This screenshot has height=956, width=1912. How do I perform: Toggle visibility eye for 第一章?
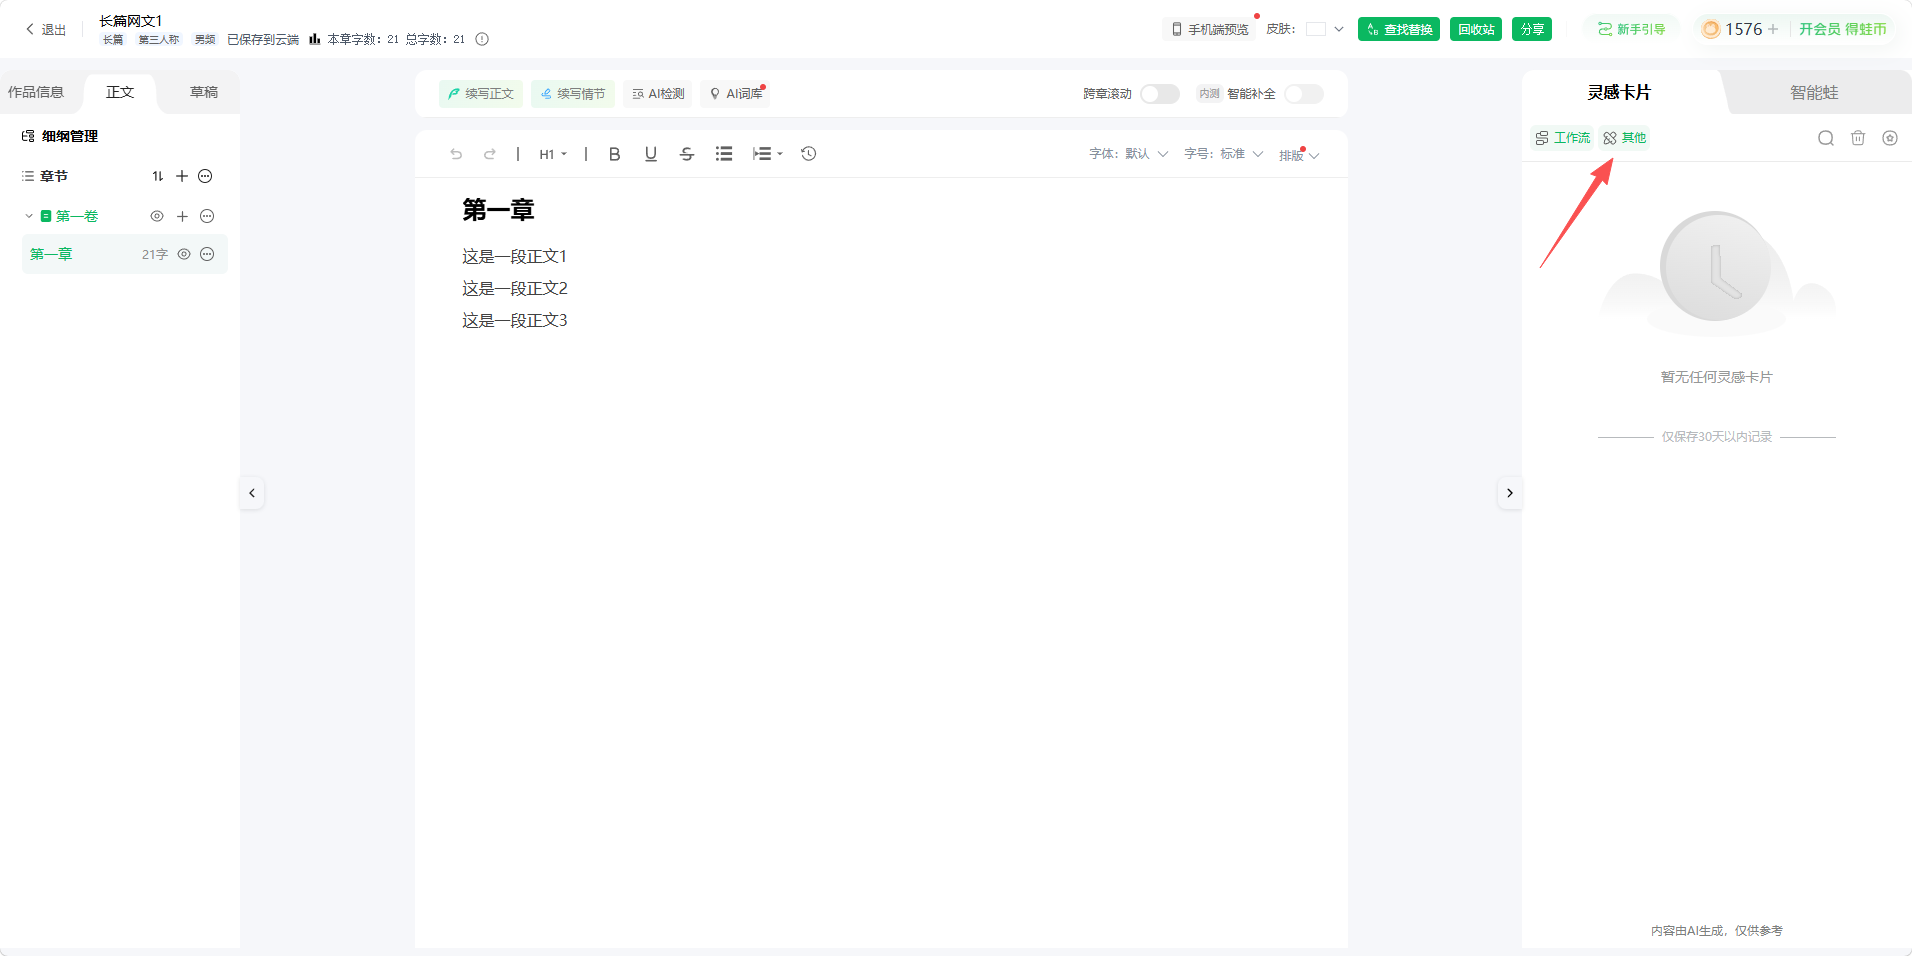click(184, 254)
